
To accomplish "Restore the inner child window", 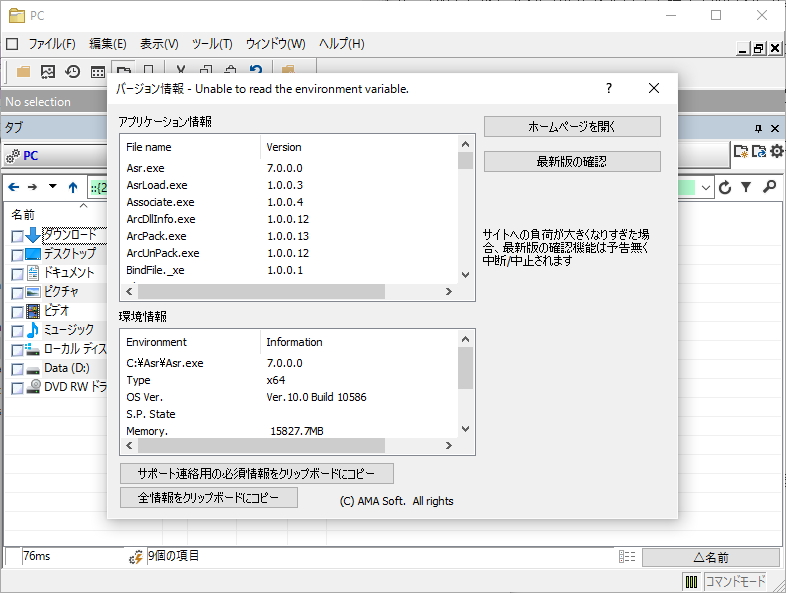I will (x=758, y=48).
